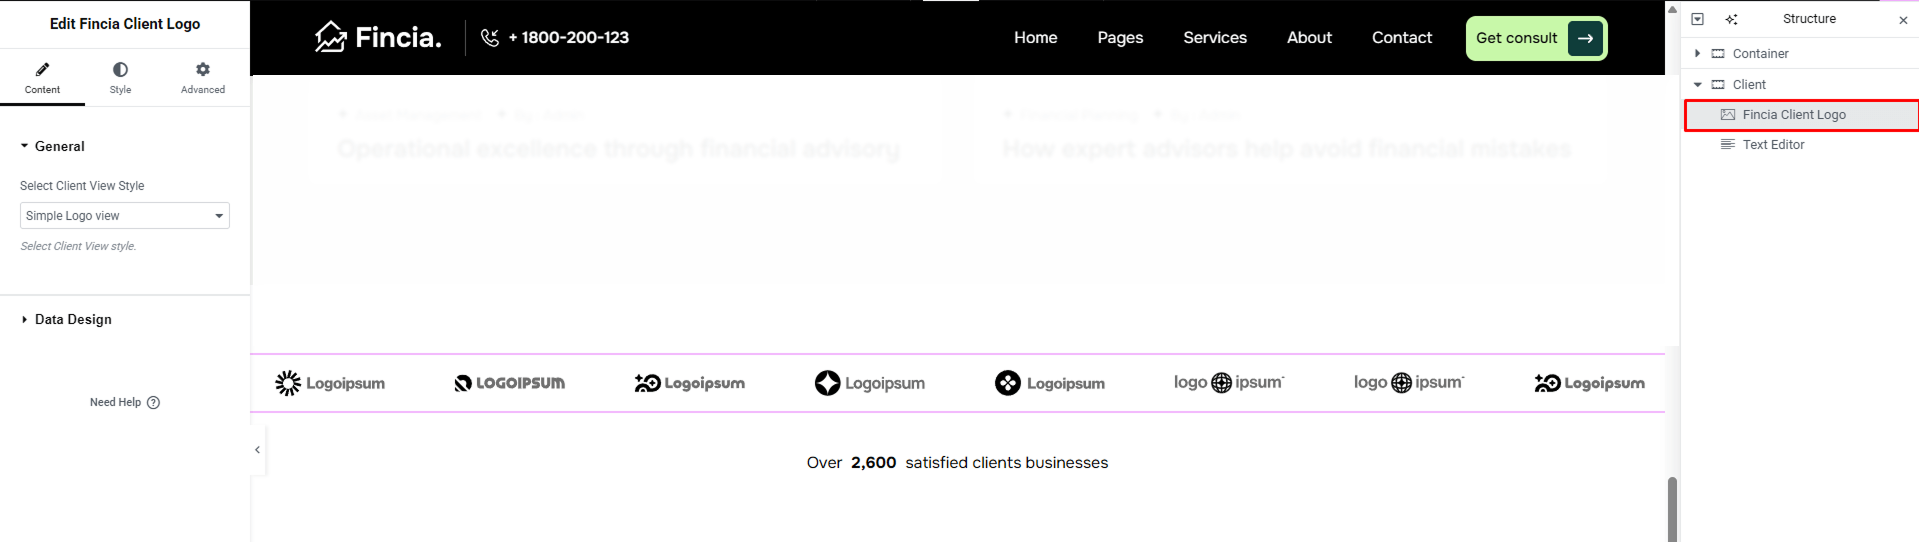Go to the Contact page link
The image size is (1919, 542).
[1401, 38]
